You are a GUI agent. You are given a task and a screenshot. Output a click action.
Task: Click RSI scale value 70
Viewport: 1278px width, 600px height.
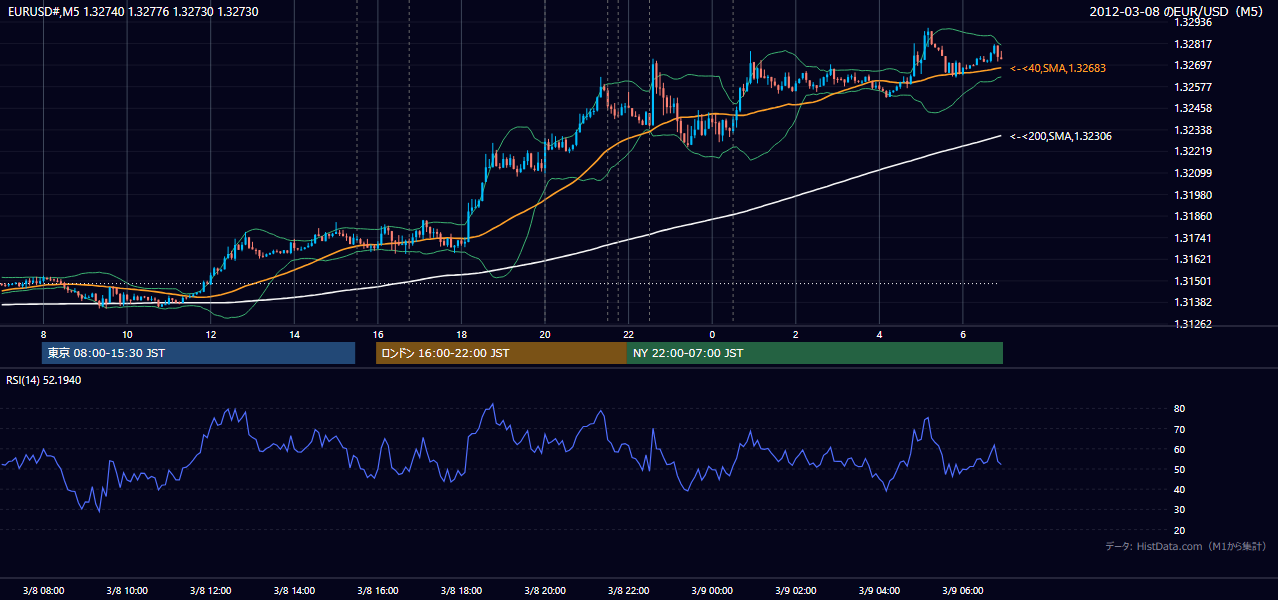(1179, 429)
